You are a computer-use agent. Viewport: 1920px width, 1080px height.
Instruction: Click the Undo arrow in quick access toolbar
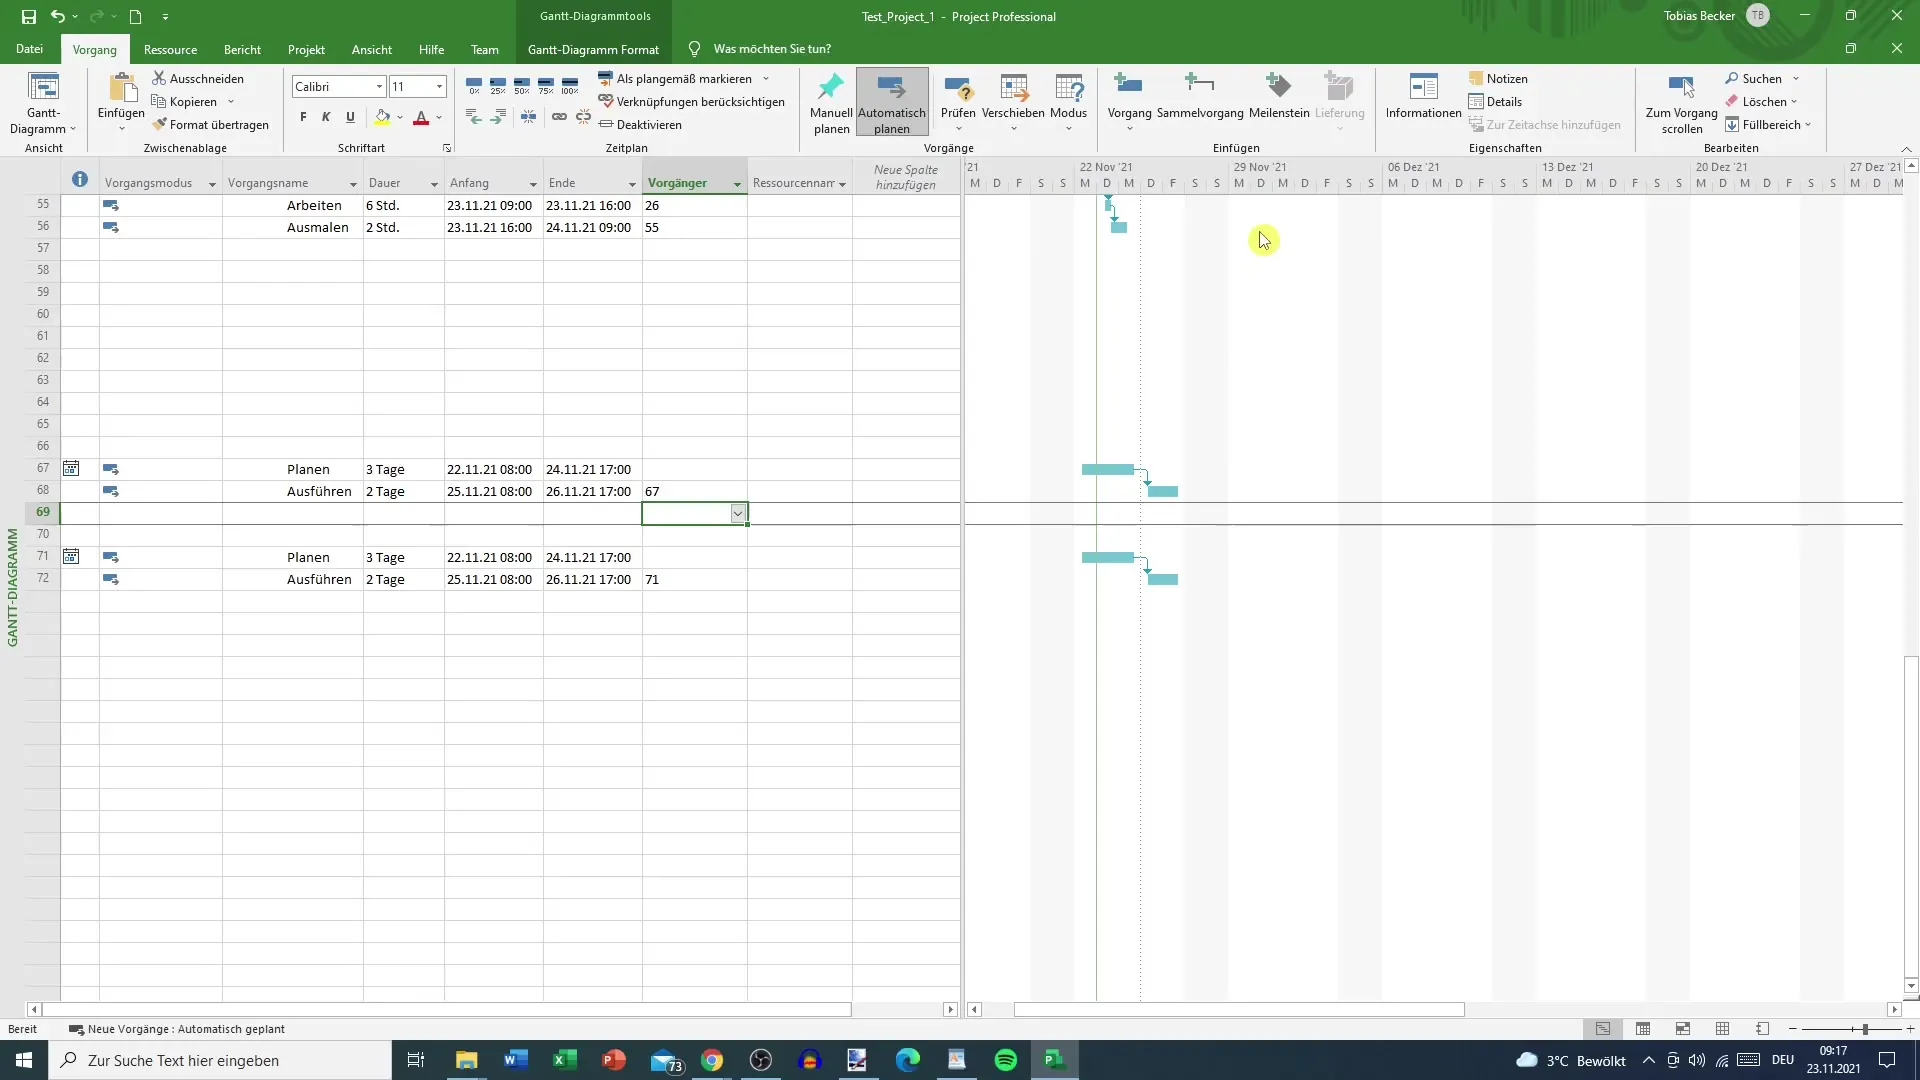pos(58,16)
